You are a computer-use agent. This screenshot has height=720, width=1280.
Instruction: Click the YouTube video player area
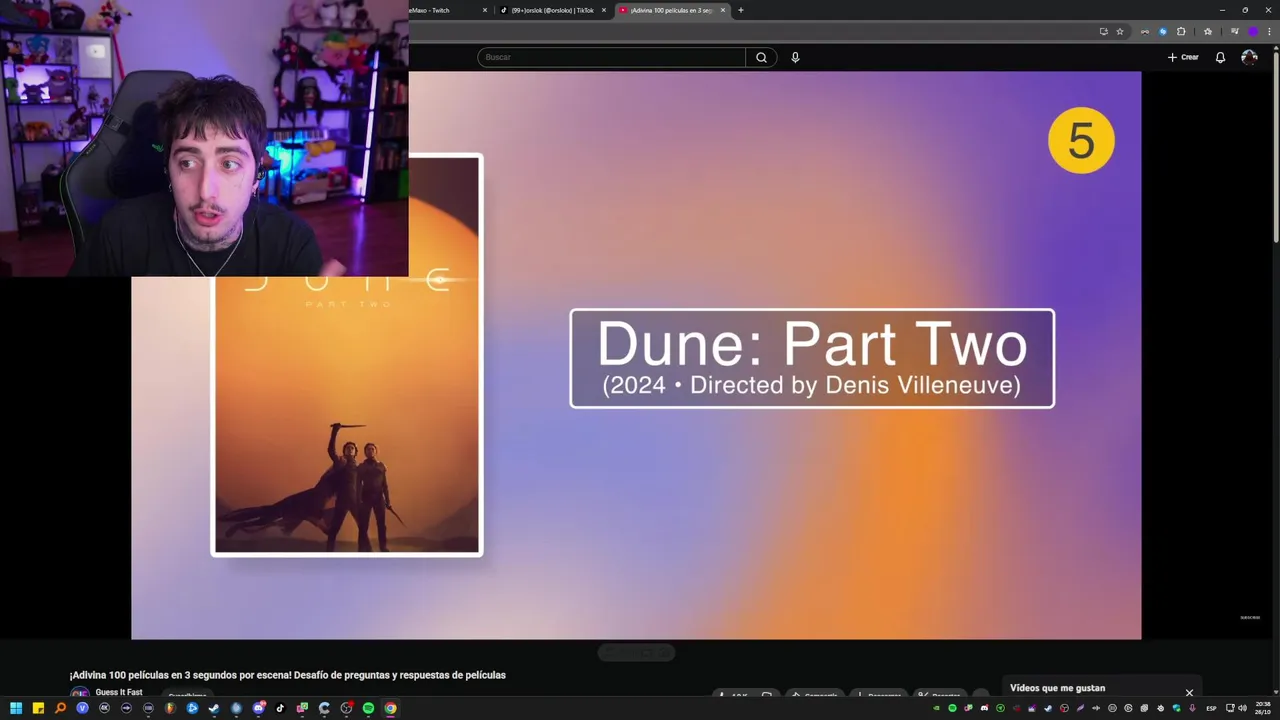click(x=636, y=355)
